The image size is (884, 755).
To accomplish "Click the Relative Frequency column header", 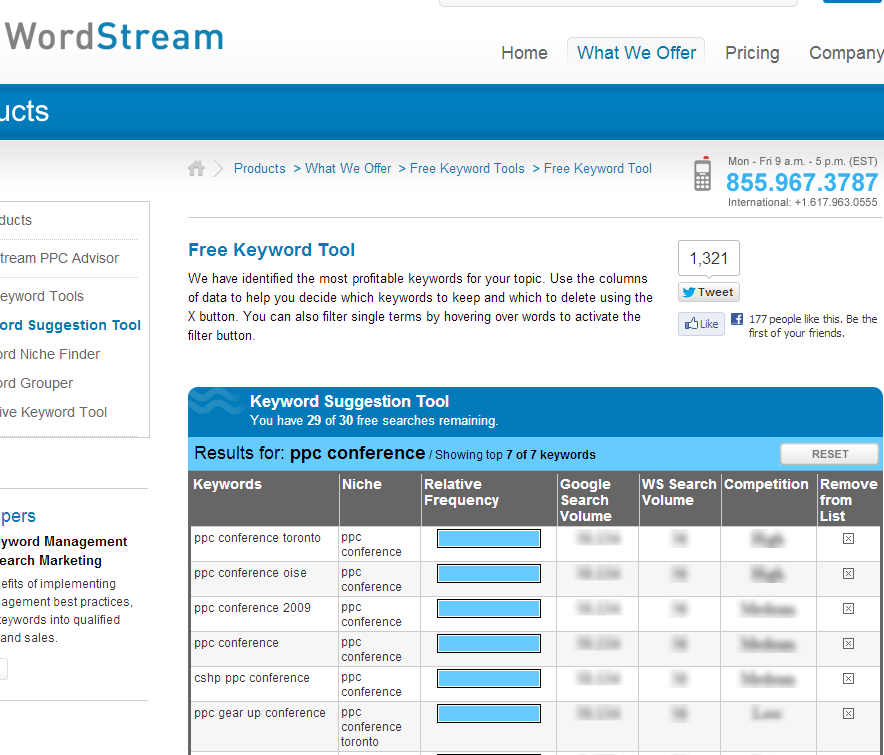I will point(462,492).
